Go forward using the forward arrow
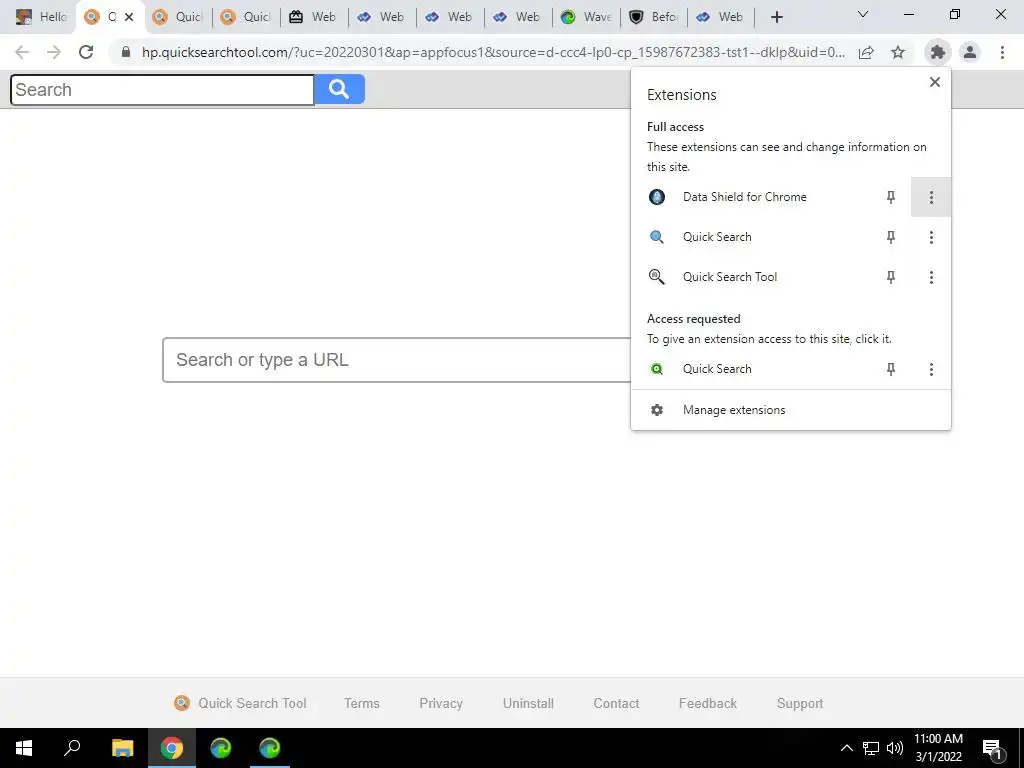Screen dimensions: 1024x768 pyautogui.click(x=54, y=52)
